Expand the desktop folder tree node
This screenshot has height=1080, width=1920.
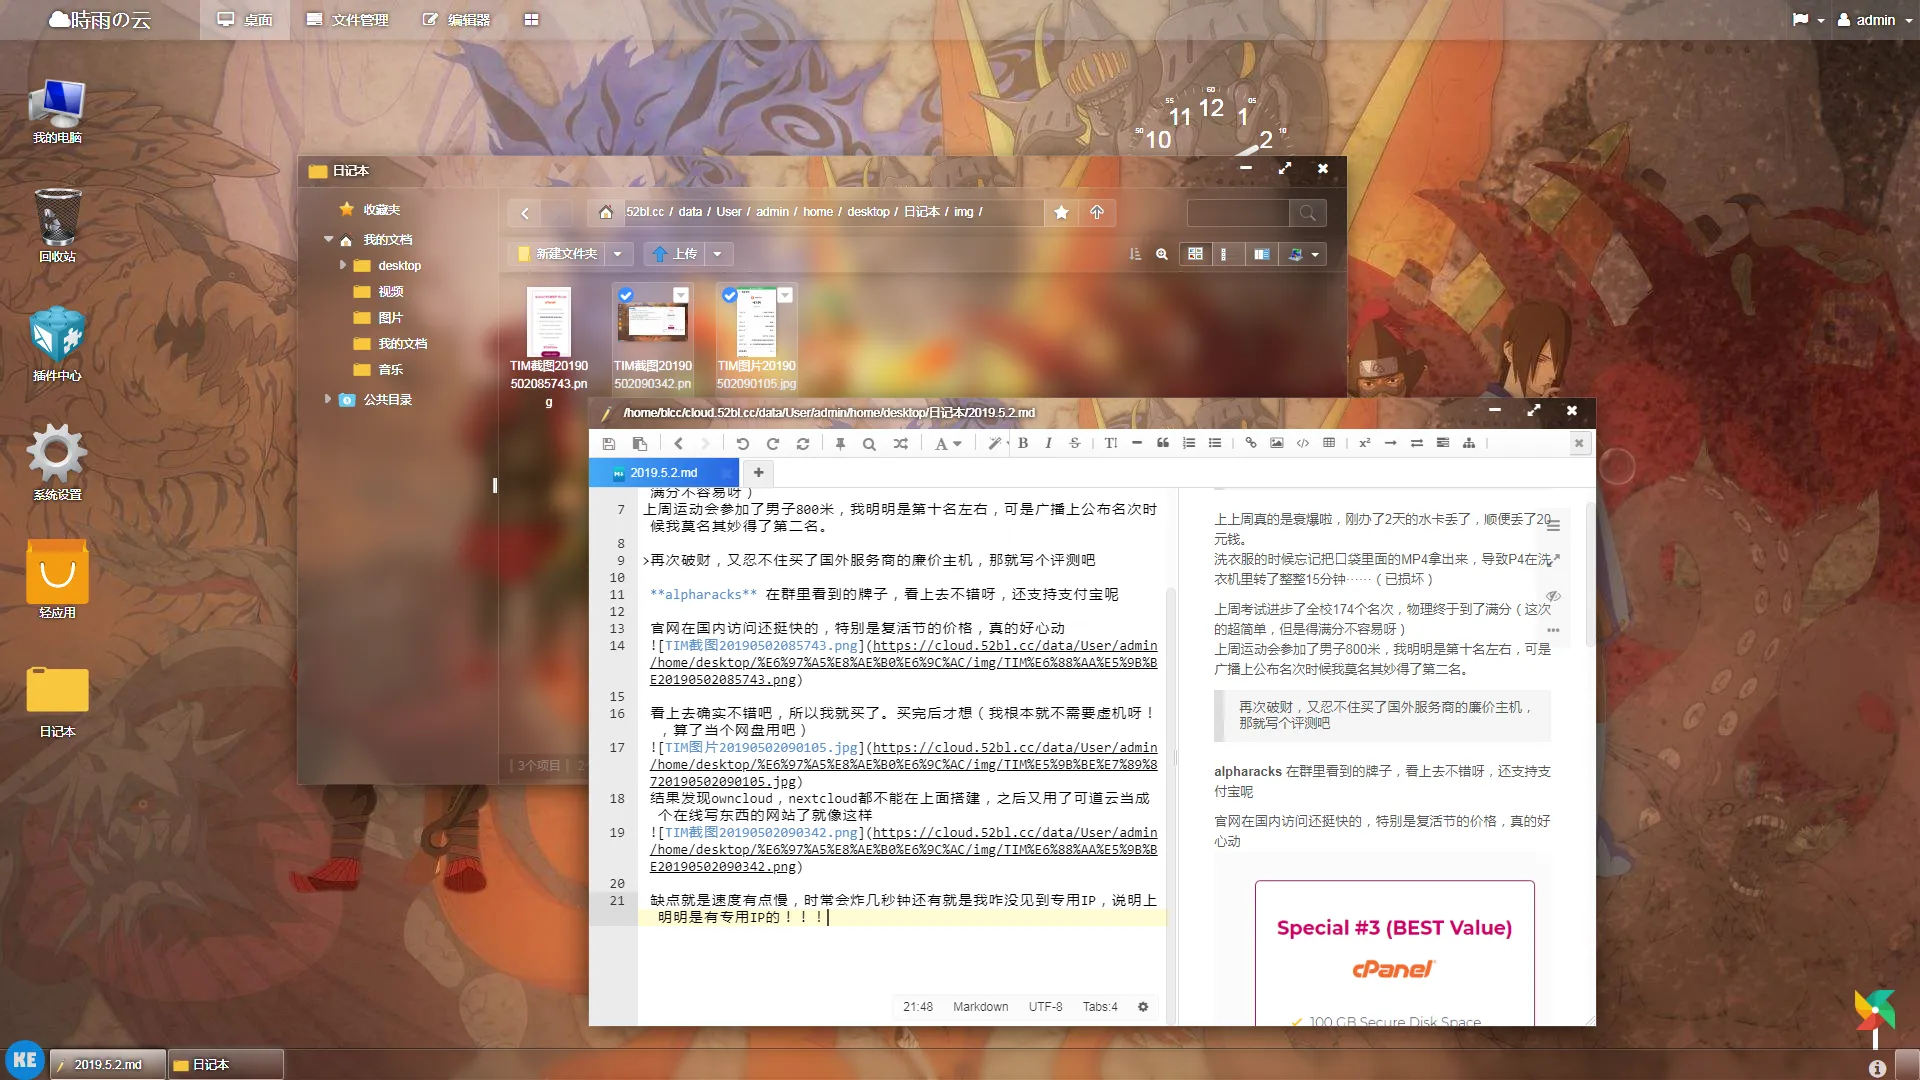(x=342, y=265)
